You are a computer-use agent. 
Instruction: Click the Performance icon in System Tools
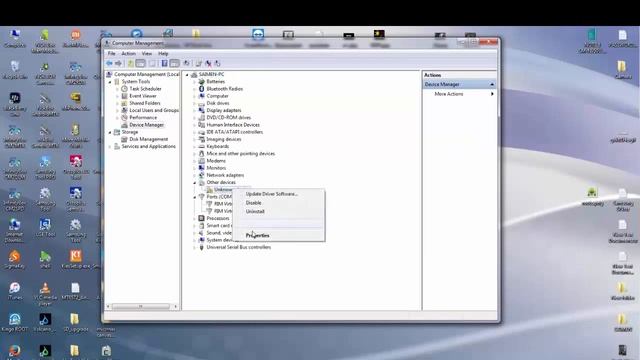(124, 118)
